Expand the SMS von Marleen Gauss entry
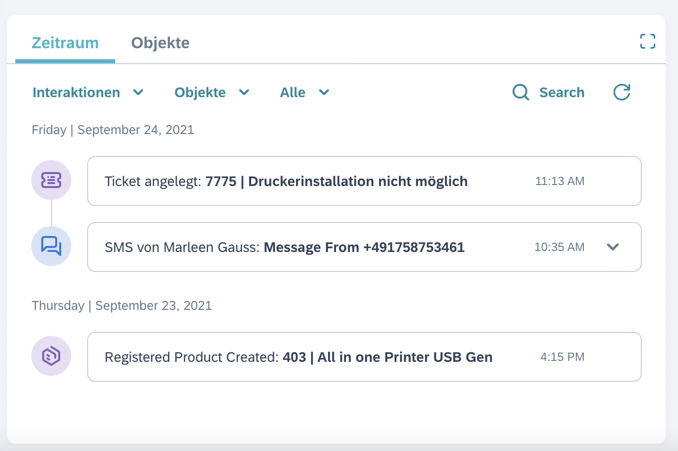Viewport: 678px width, 451px height. pos(613,247)
